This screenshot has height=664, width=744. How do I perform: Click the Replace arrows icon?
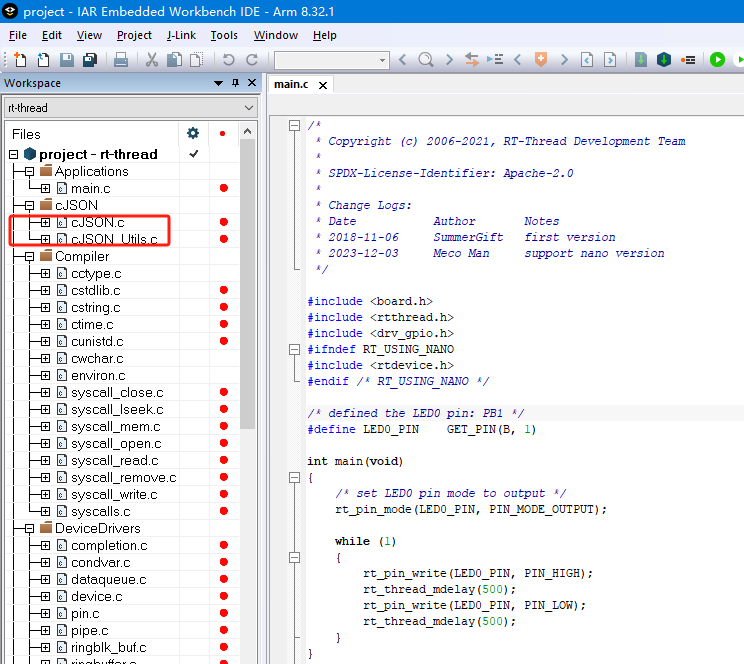point(472,60)
